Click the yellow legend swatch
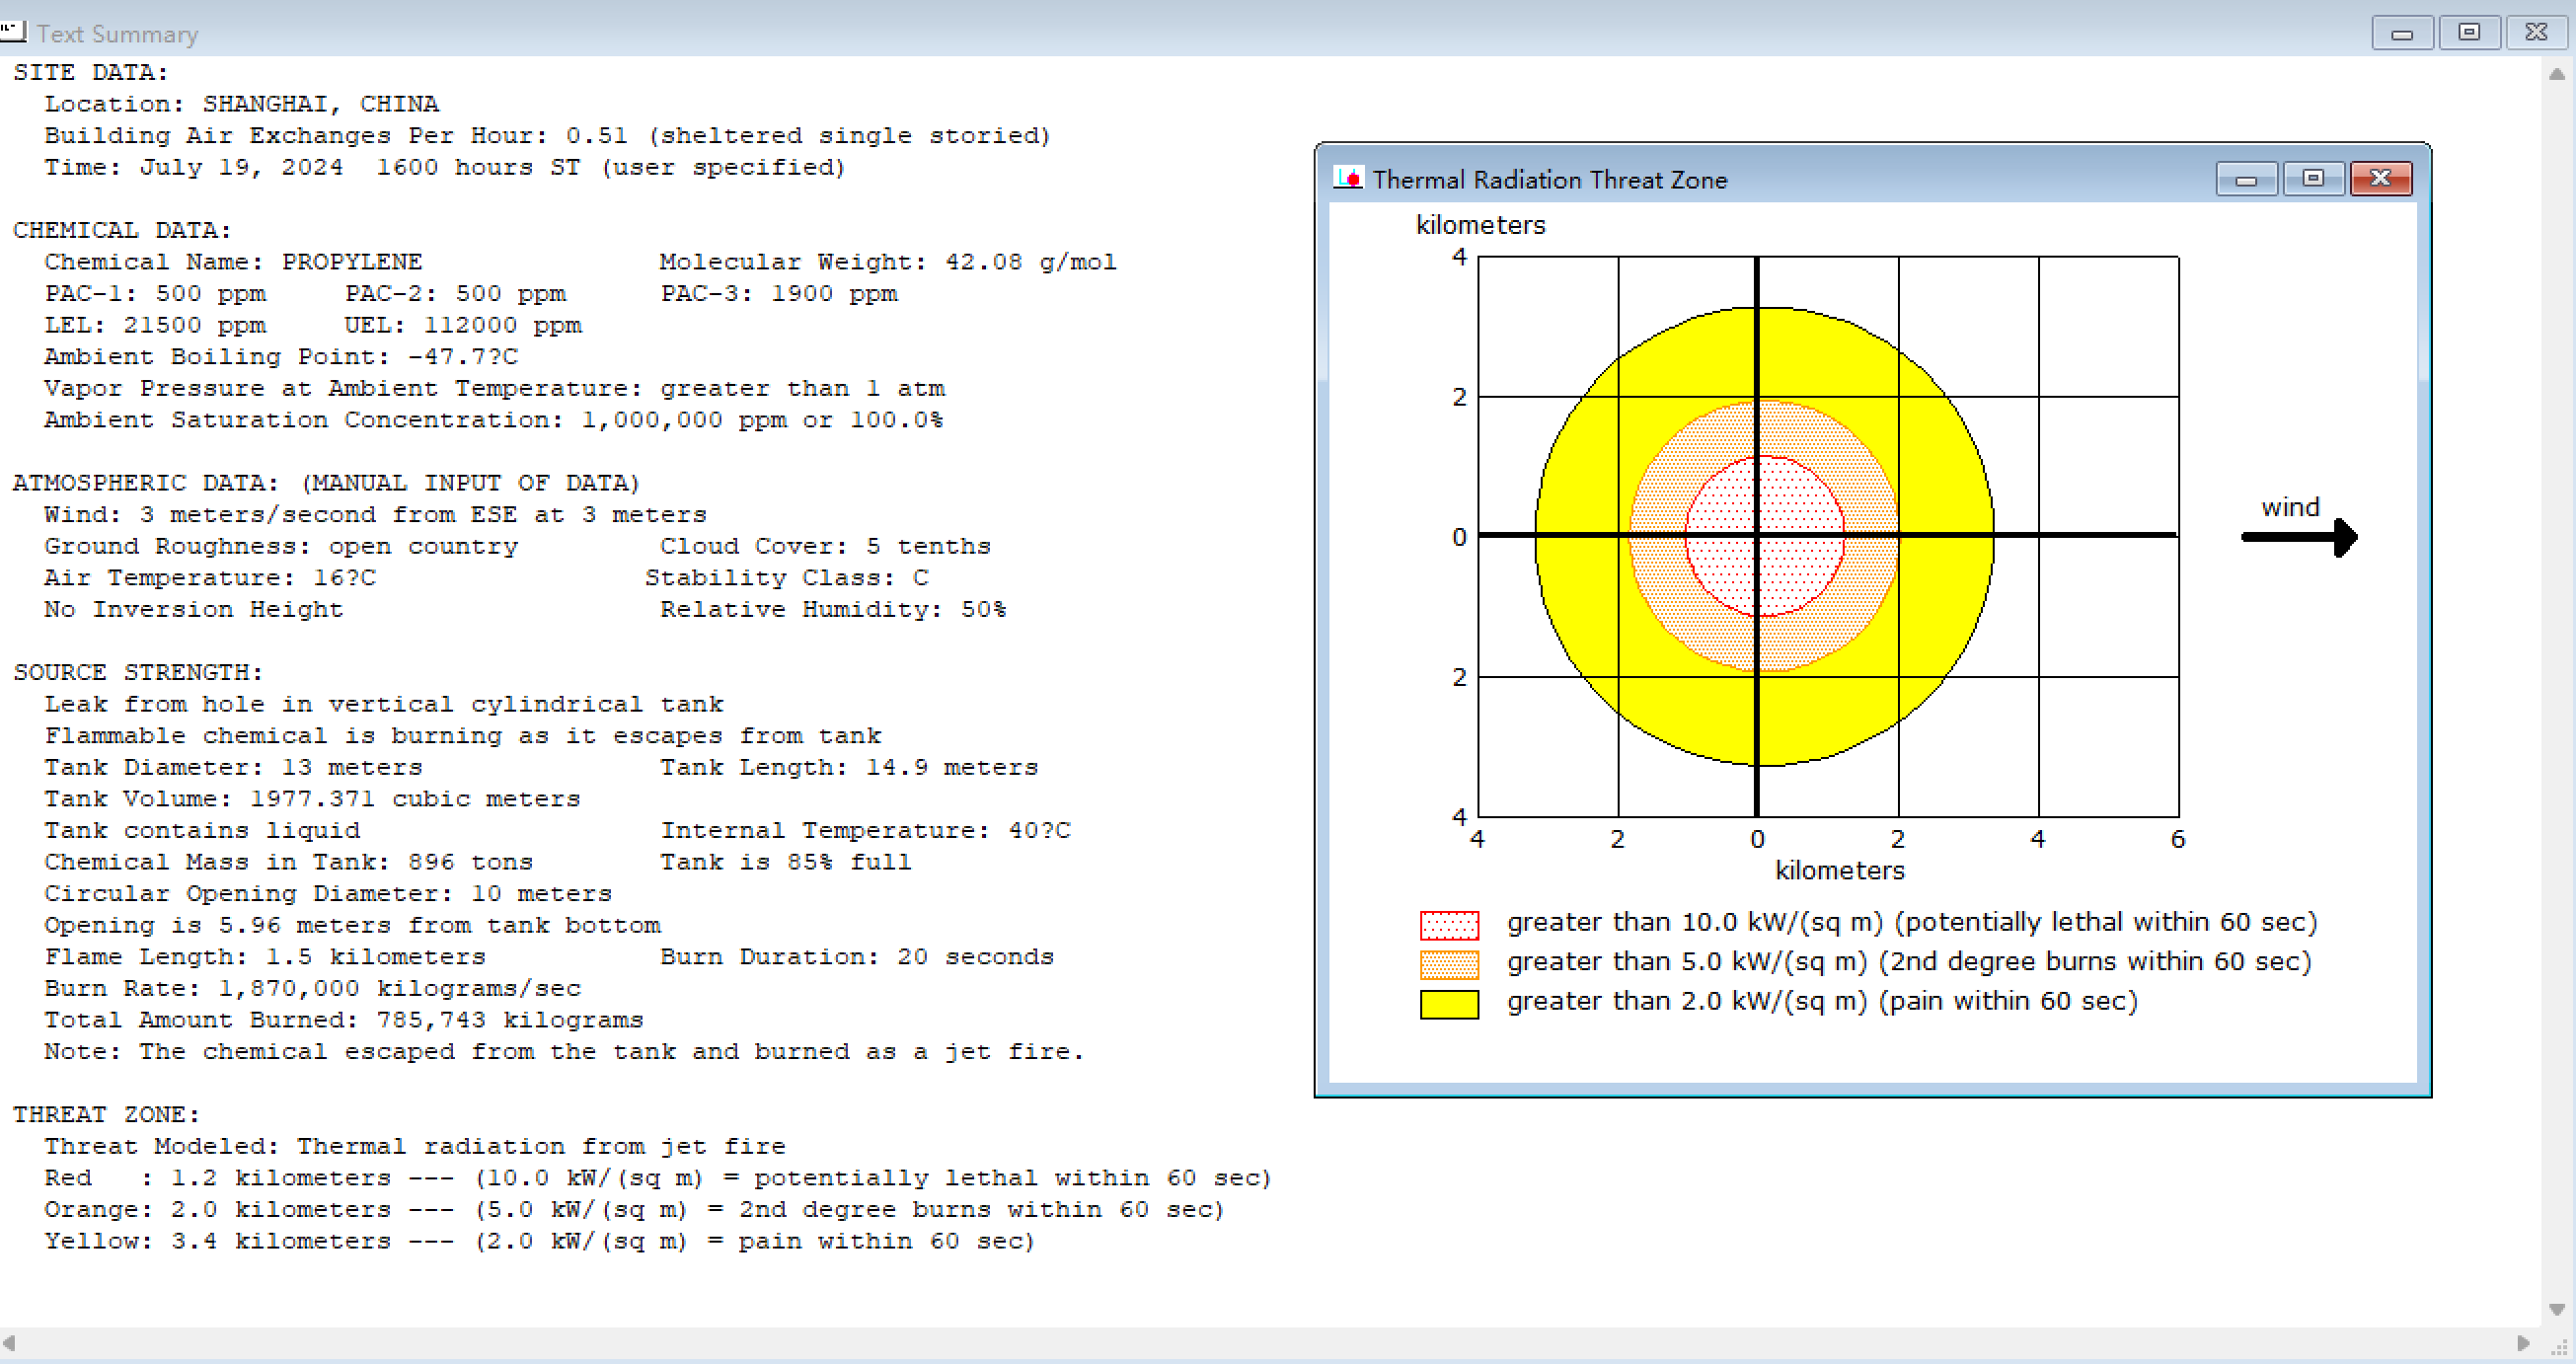The image size is (2576, 1364). tap(1448, 1003)
